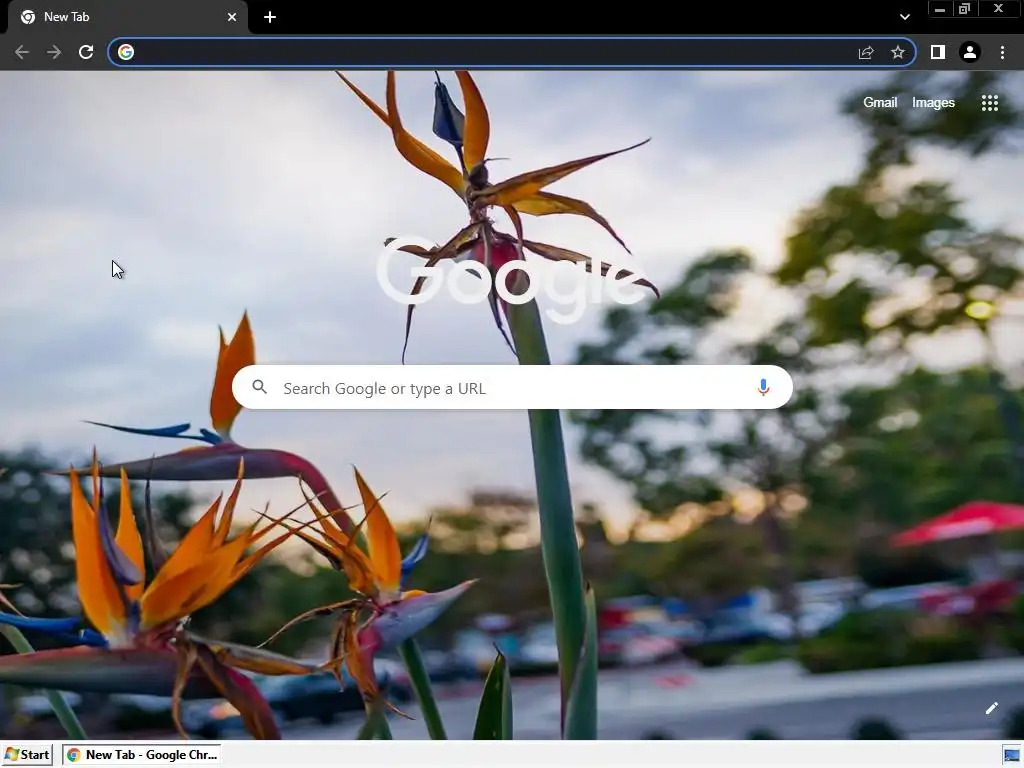This screenshot has width=1024, height=768.
Task: Open the Gmail link
Action: pos(880,103)
